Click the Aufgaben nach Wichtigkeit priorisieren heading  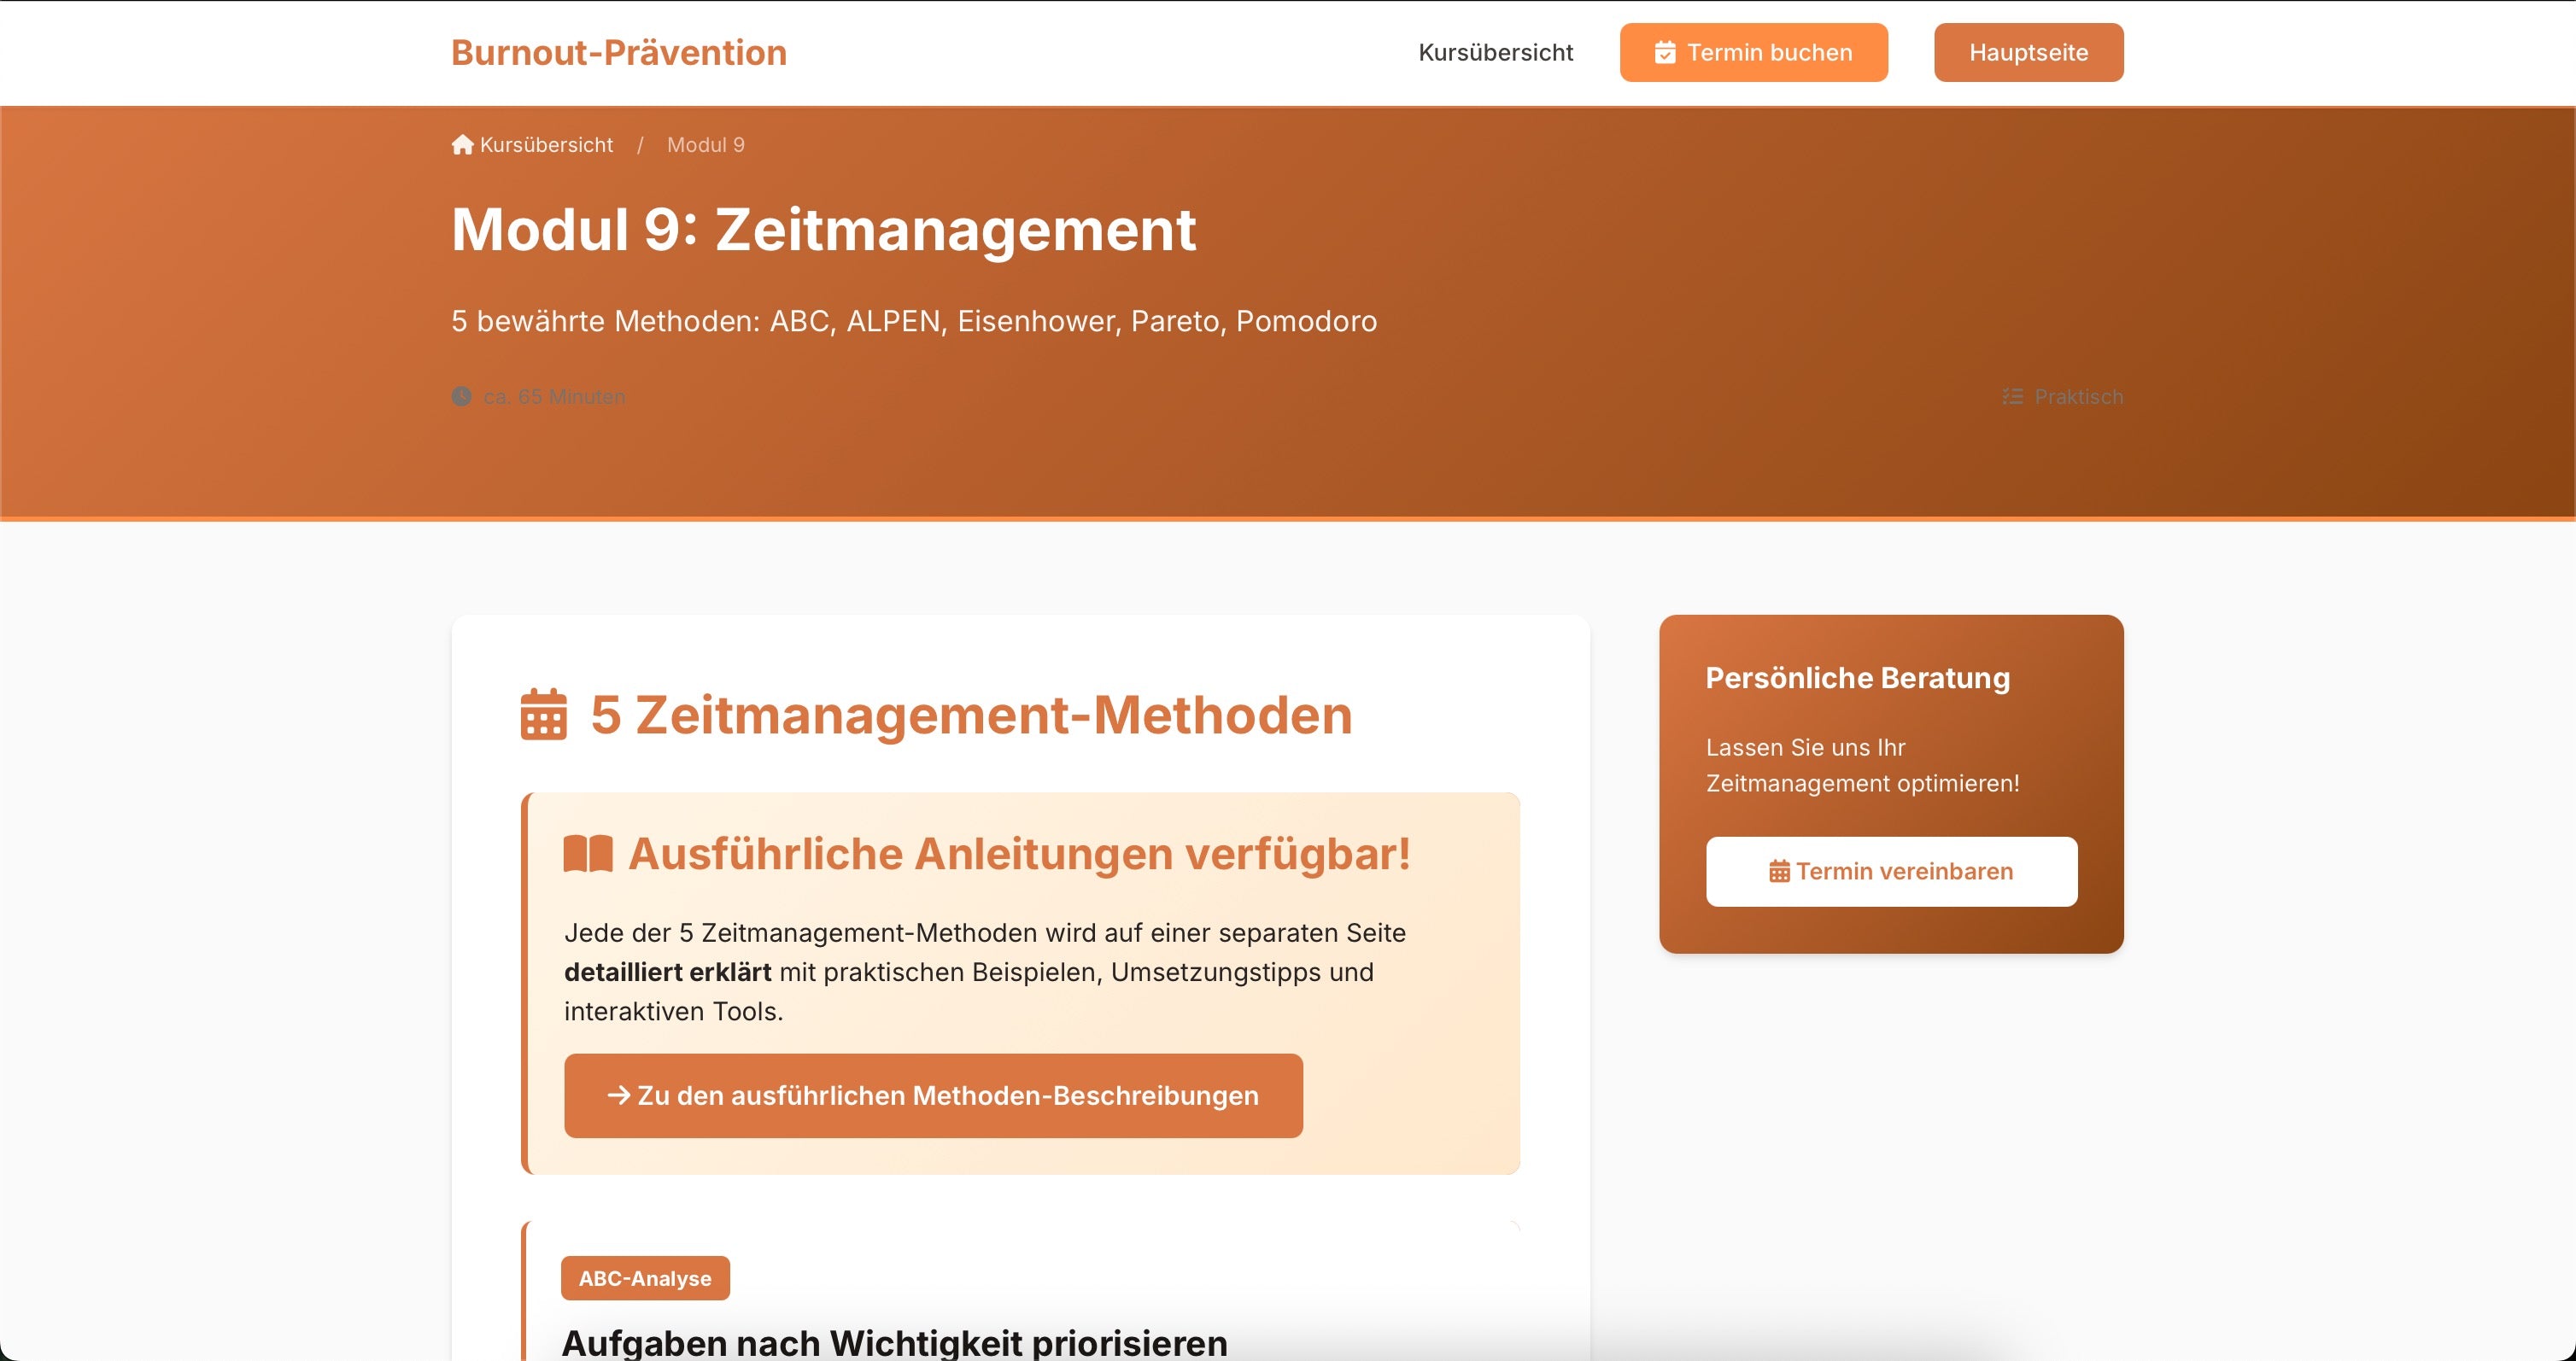(x=896, y=1341)
